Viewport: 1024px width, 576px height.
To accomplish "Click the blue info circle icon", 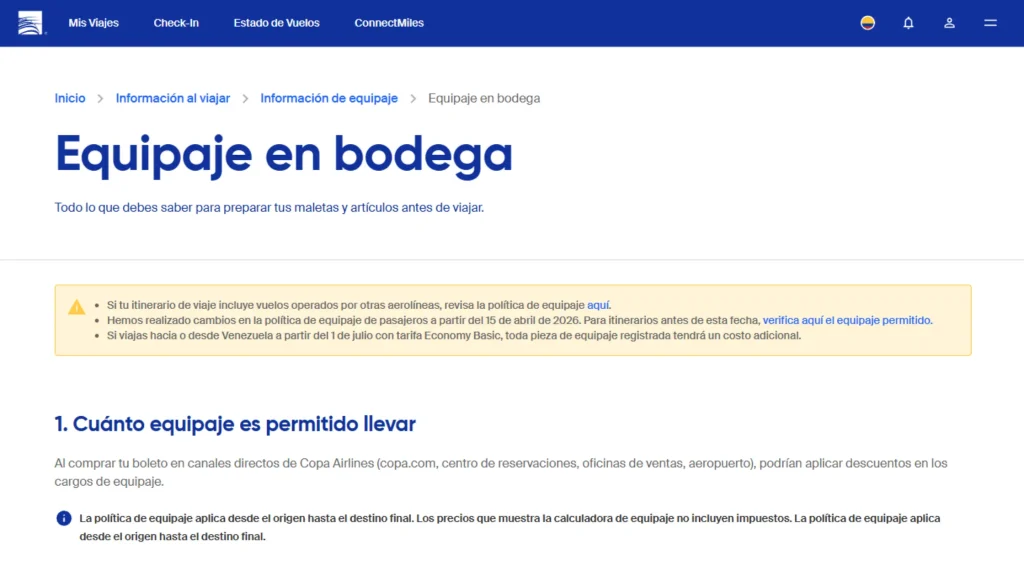I will [63, 519].
